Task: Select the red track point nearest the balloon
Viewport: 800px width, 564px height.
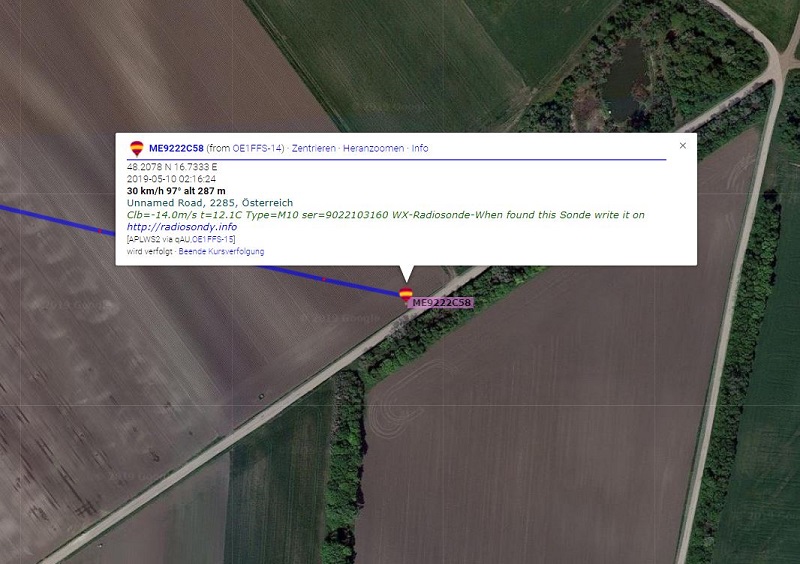Action: click(323, 279)
